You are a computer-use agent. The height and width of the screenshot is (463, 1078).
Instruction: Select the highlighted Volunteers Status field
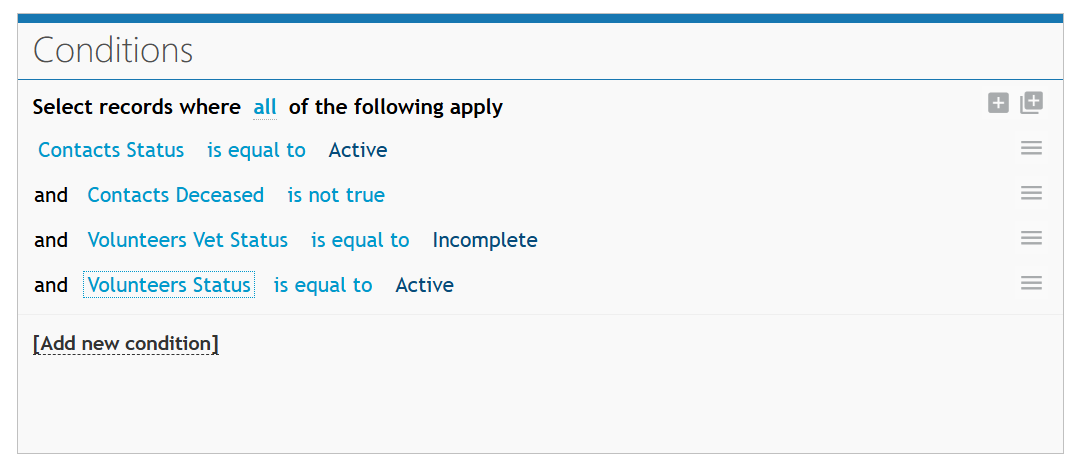pyautogui.click(x=169, y=285)
